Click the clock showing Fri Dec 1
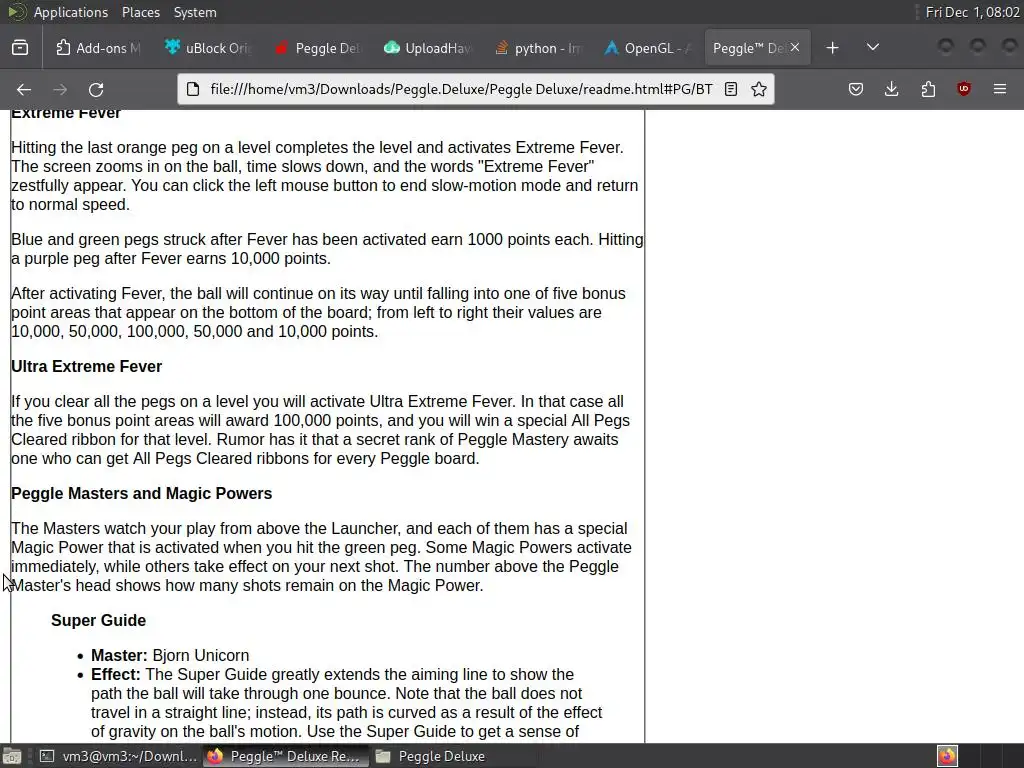This screenshot has width=1024, height=768. coord(972,12)
